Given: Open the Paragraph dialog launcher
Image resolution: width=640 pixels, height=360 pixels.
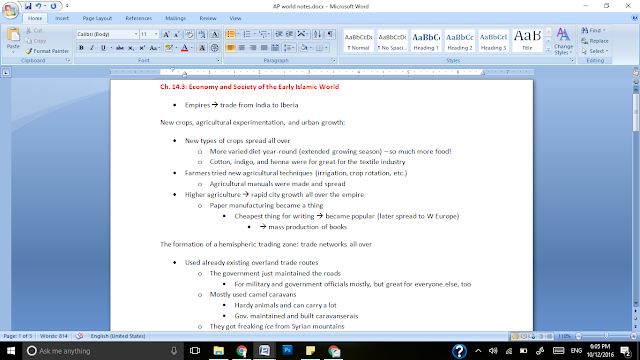Looking at the screenshot, I should pyautogui.click(x=333, y=60).
